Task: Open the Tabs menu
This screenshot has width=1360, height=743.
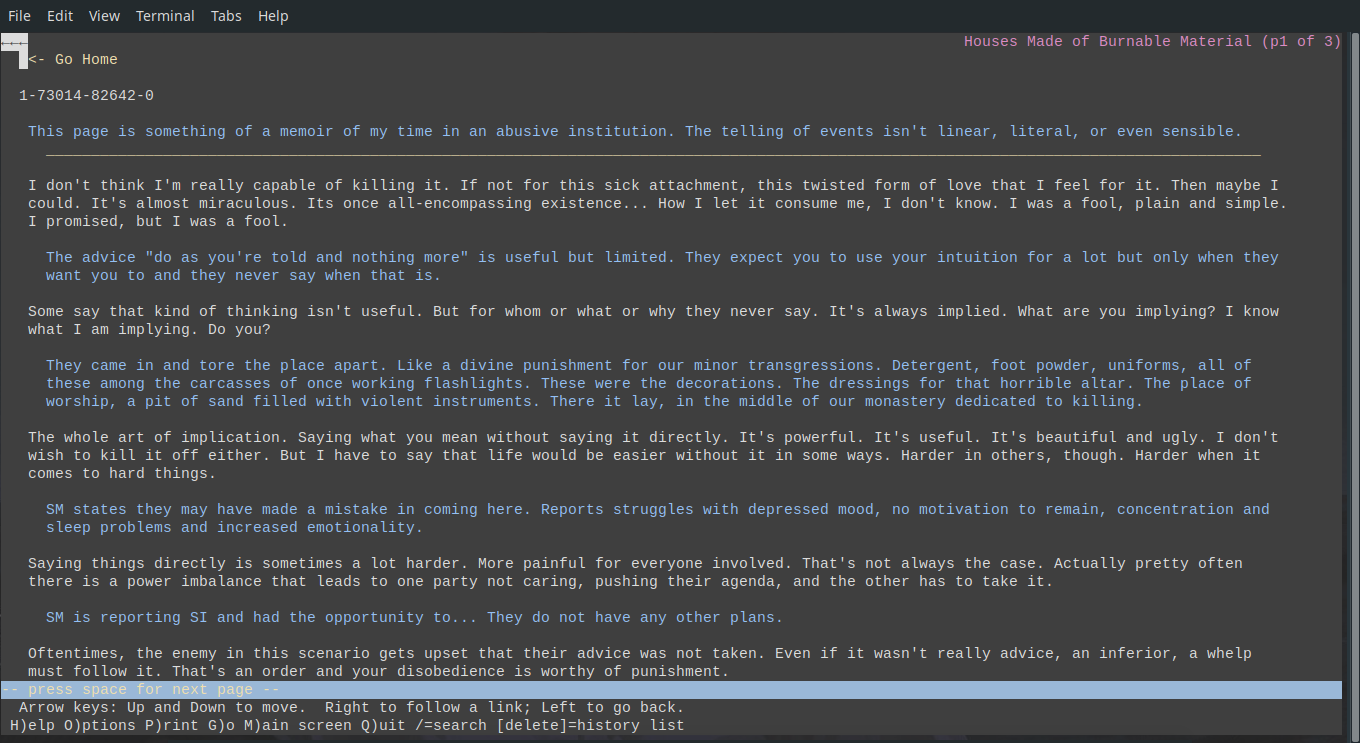Action: pyautogui.click(x=226, y=16)
